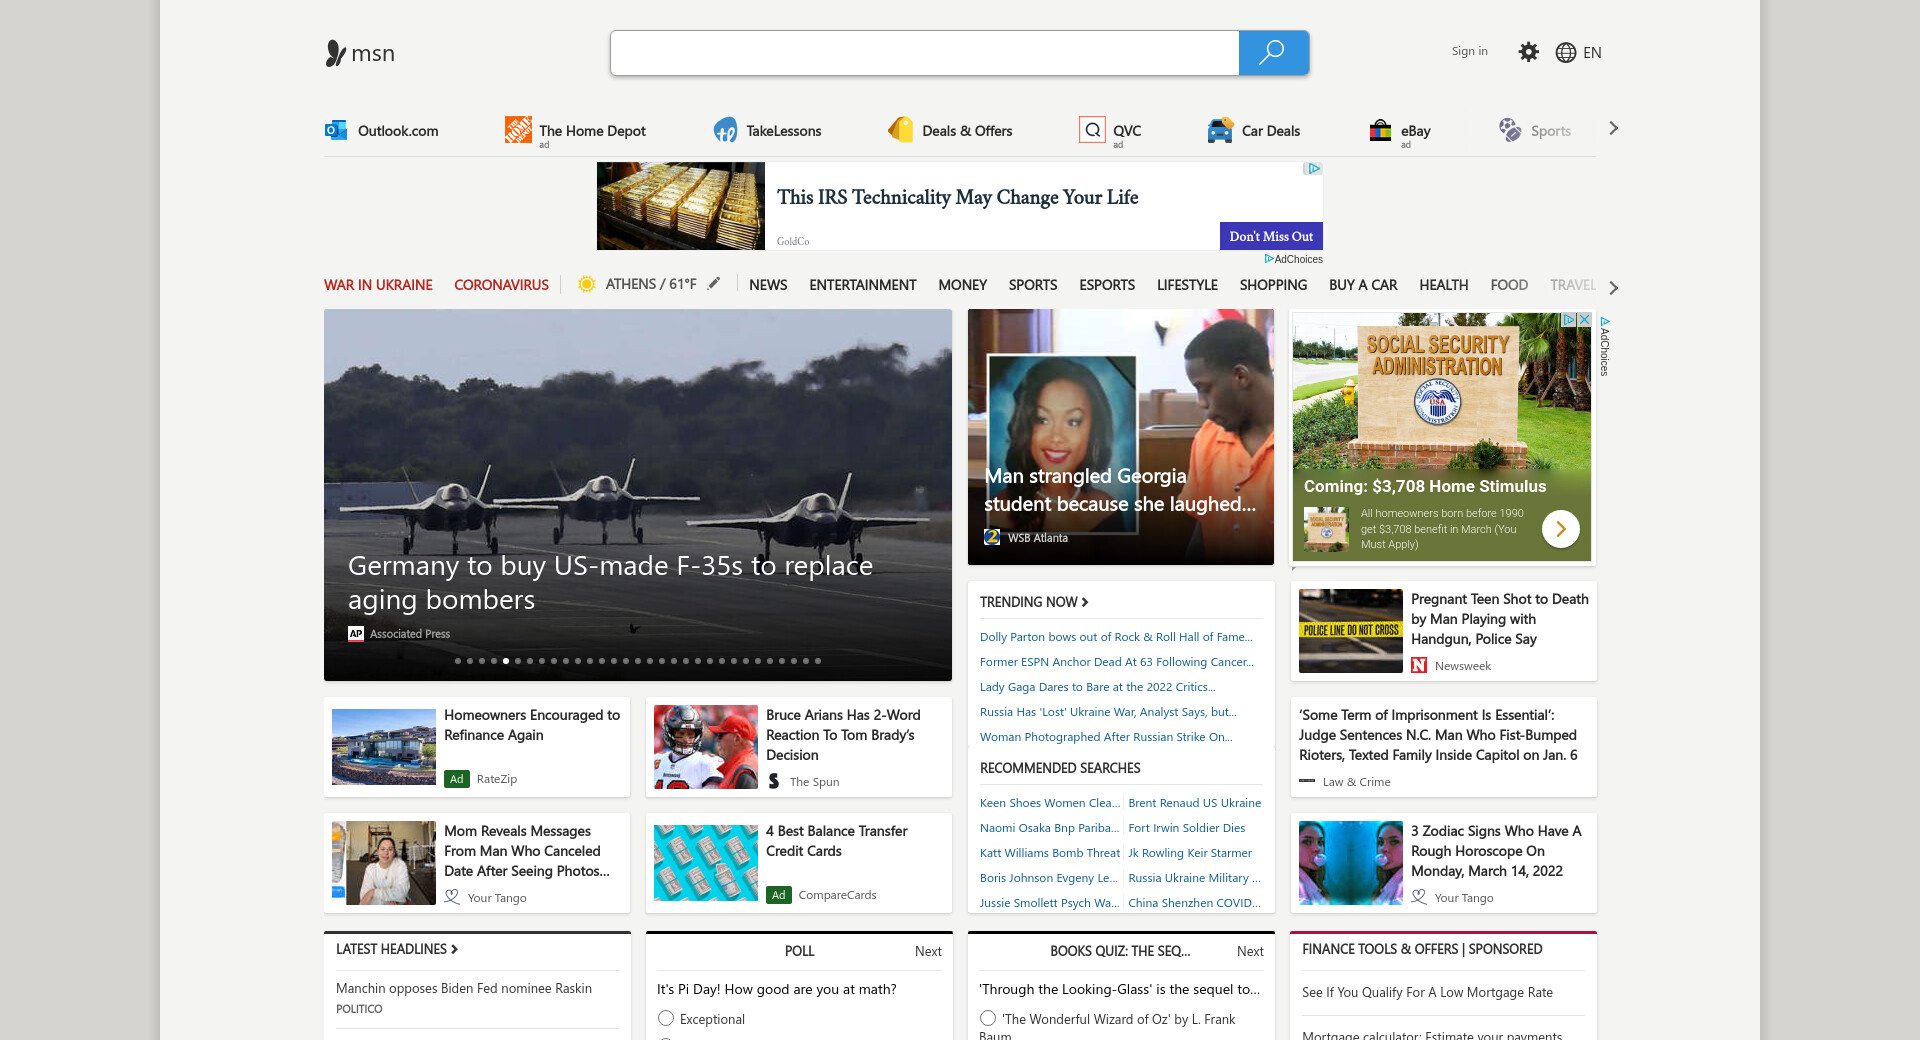1920x1040 pixels.
Task: Open the Car Deals icon
Action: pyautogui.click(x=1220, y=130)
